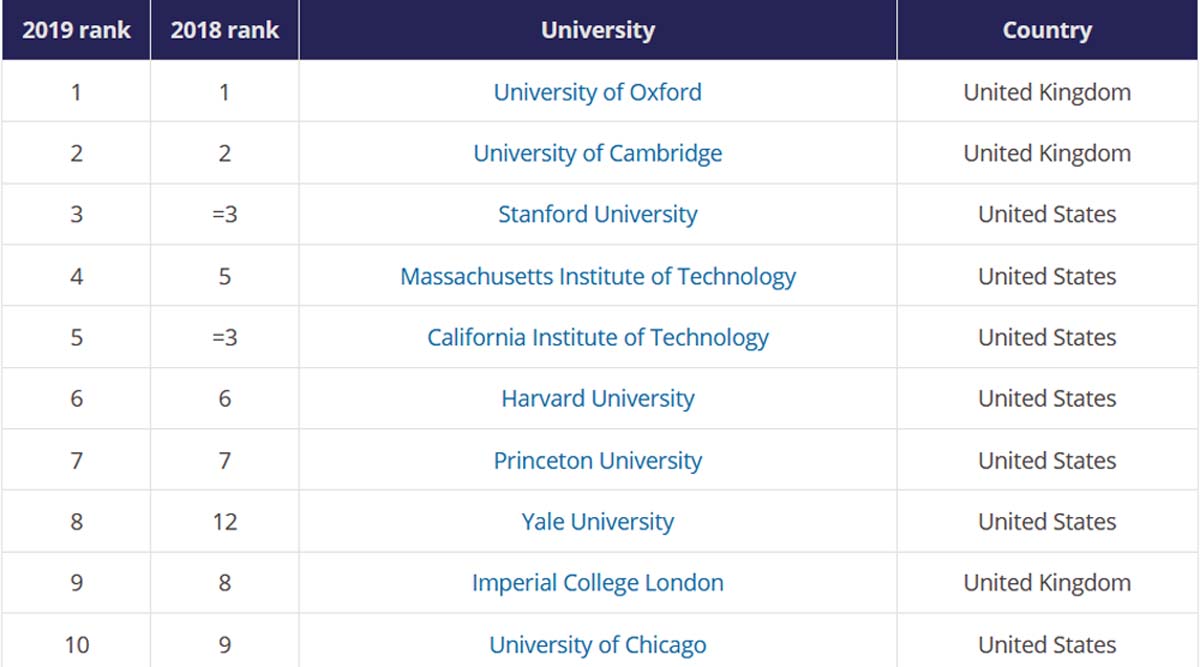Click the Stanford University link
Screen dimensions: 1200x667
[x=598, y=214]
